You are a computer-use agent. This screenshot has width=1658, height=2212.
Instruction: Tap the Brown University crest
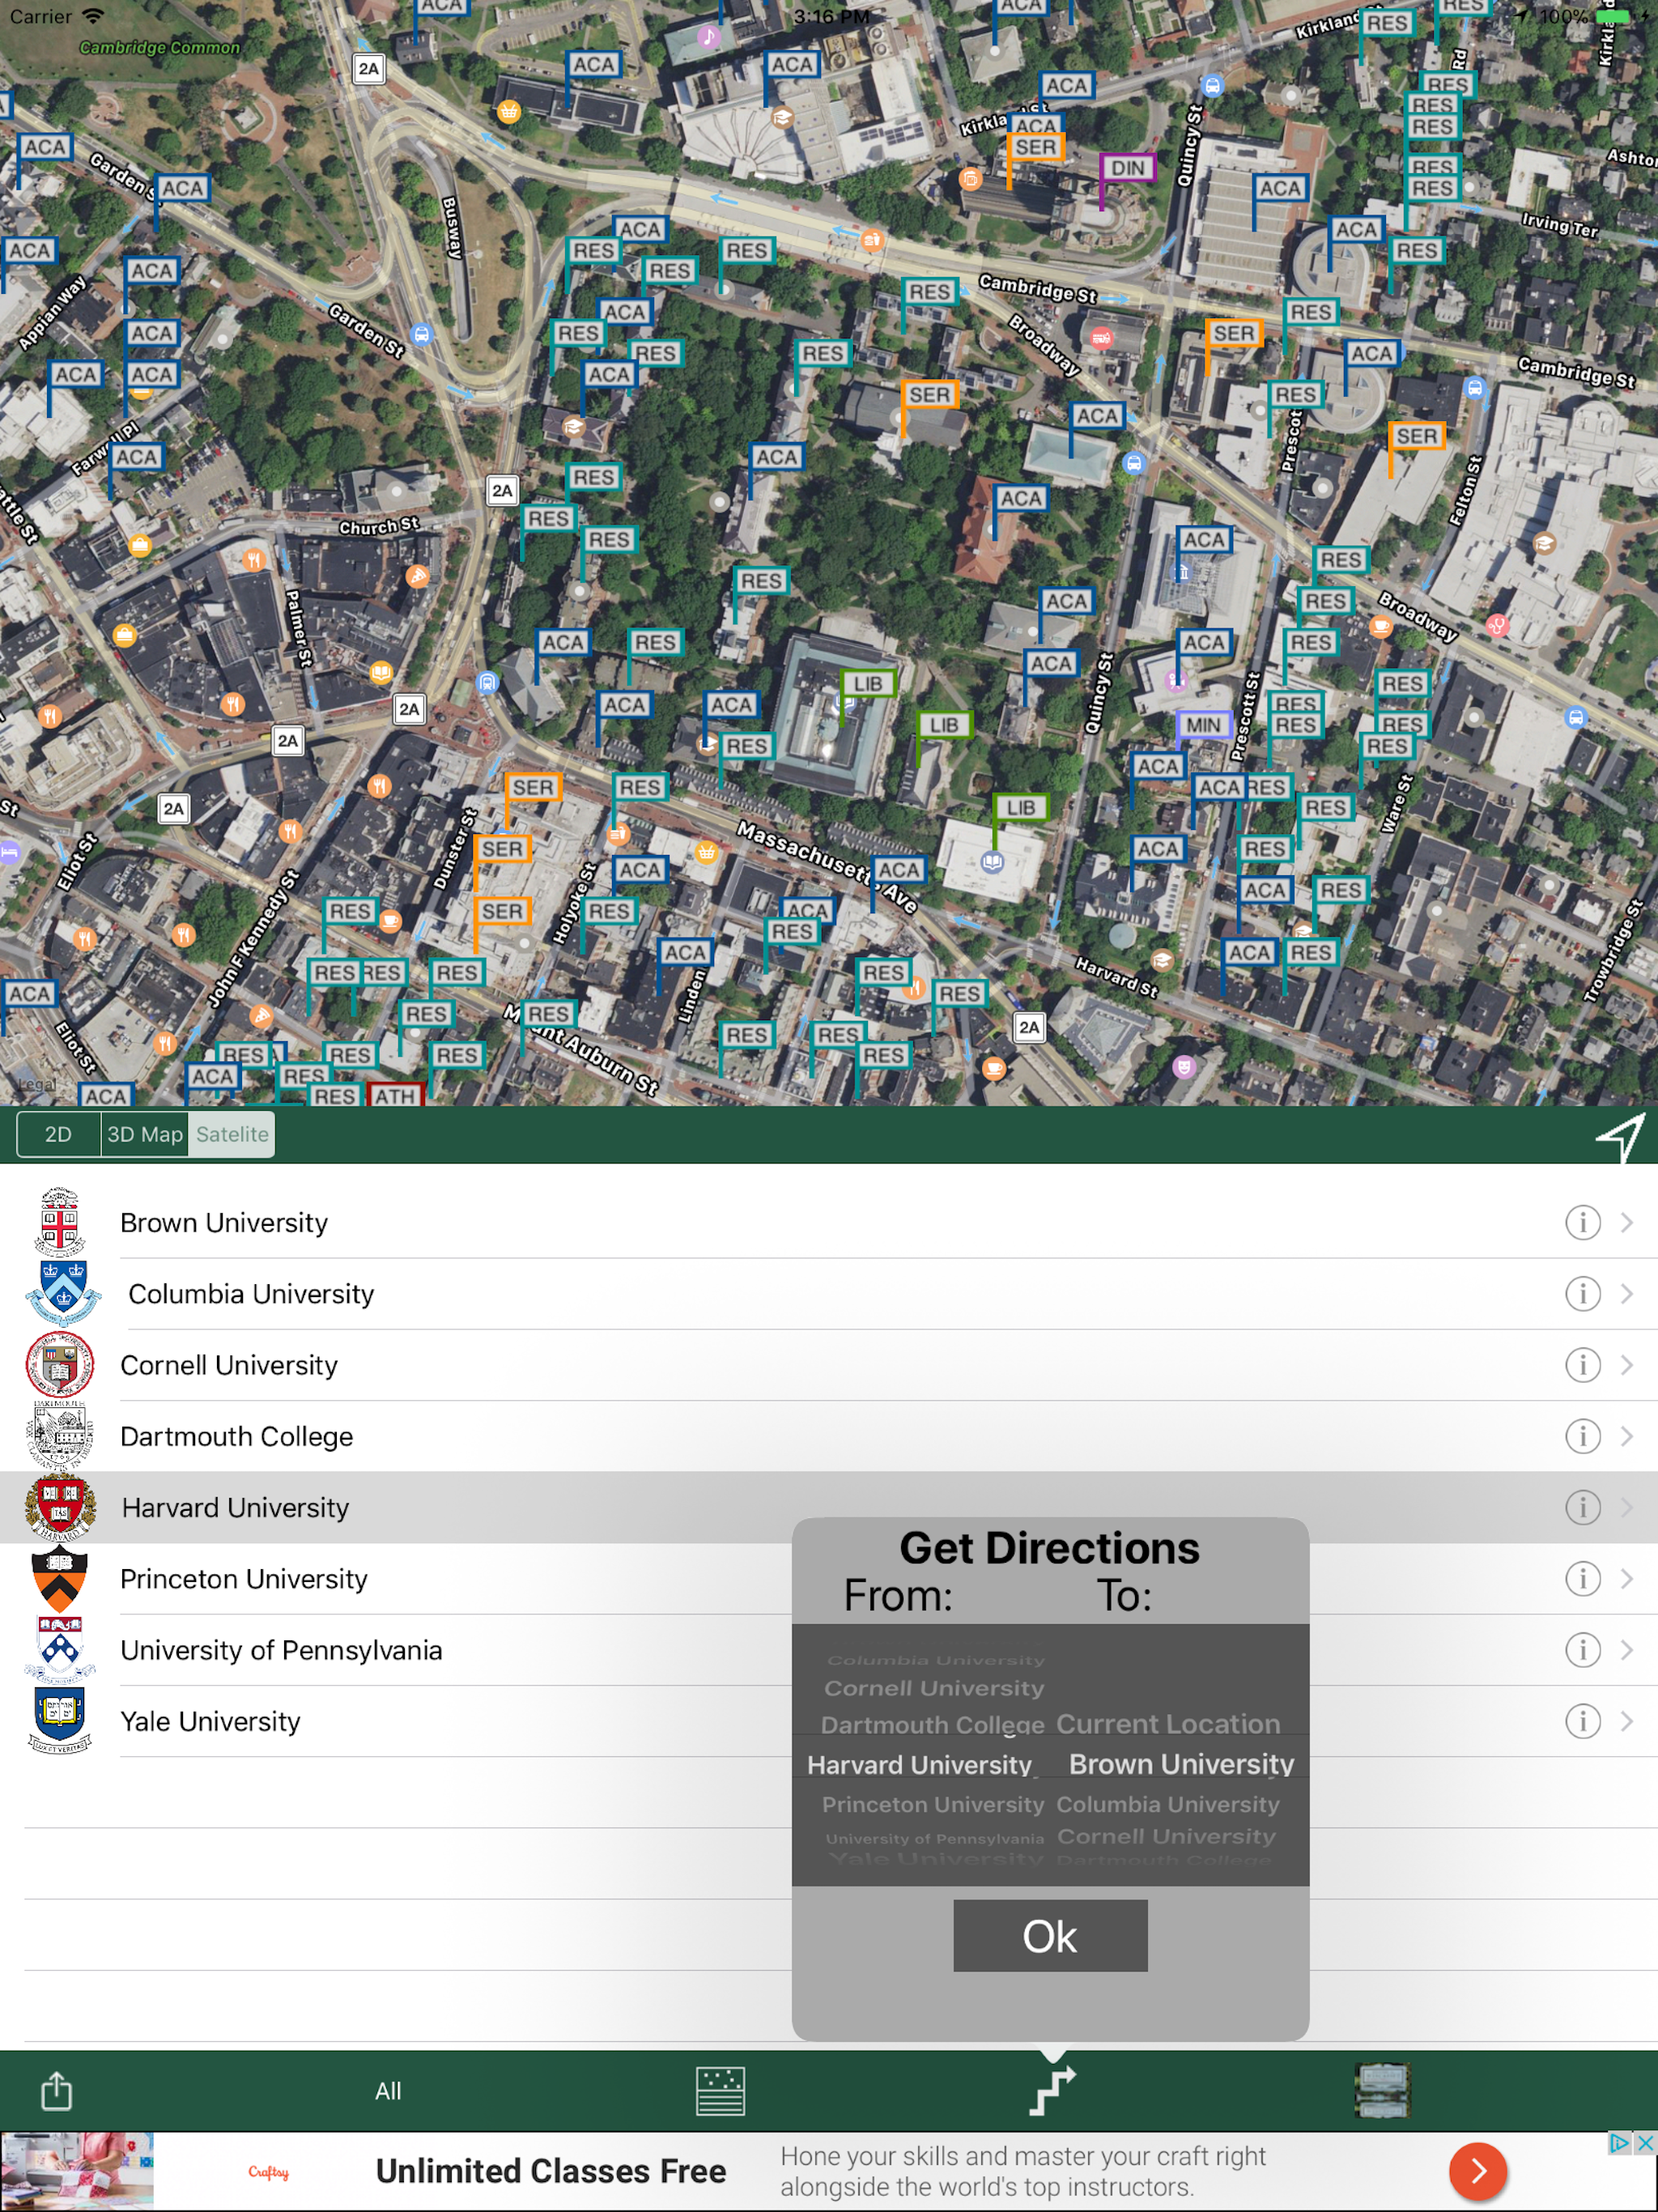click(60, 1222)
